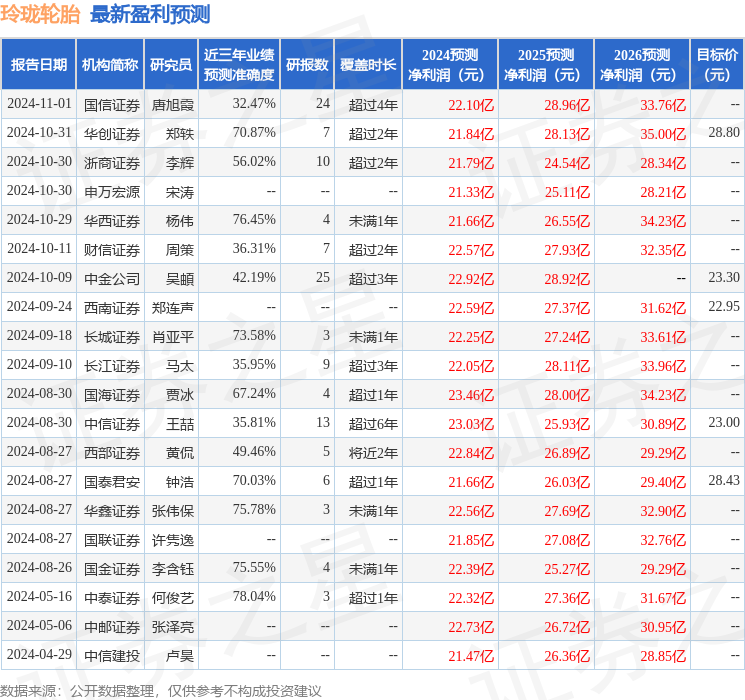The width and height of the screenshot is (745, 700).
Task: Select the 国信证券 institution cell
Action: [112, 105]
